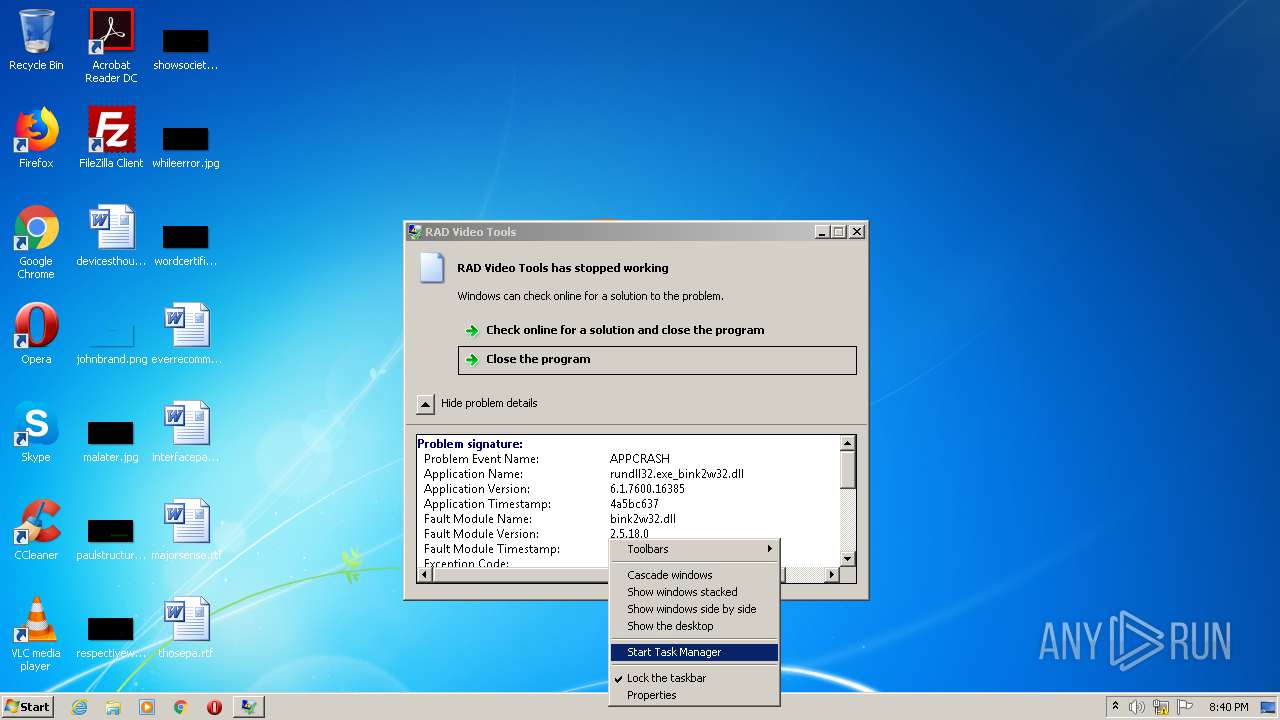Screen dimensions: 1280x720
Task: Open Internet Explorer from the taskbar
Action: click(79, 707)
